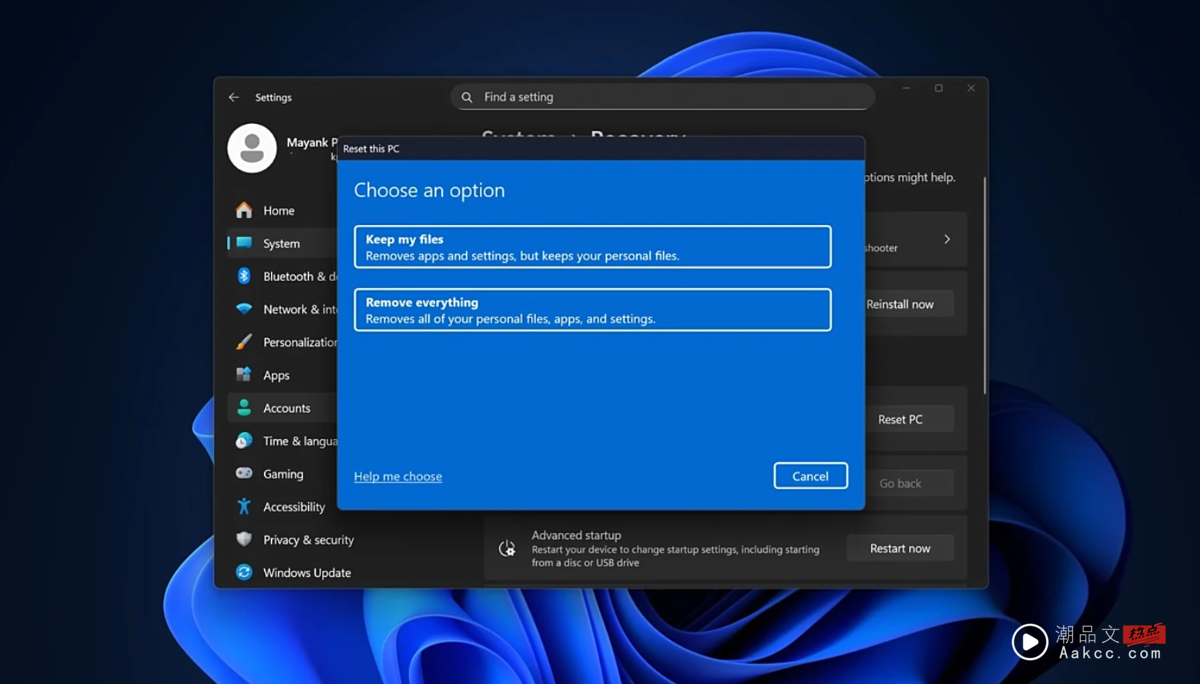This screenshot has width=1200, height=684.
Task: Expand the troubleshooter row chevron
Action: point(945,239)
